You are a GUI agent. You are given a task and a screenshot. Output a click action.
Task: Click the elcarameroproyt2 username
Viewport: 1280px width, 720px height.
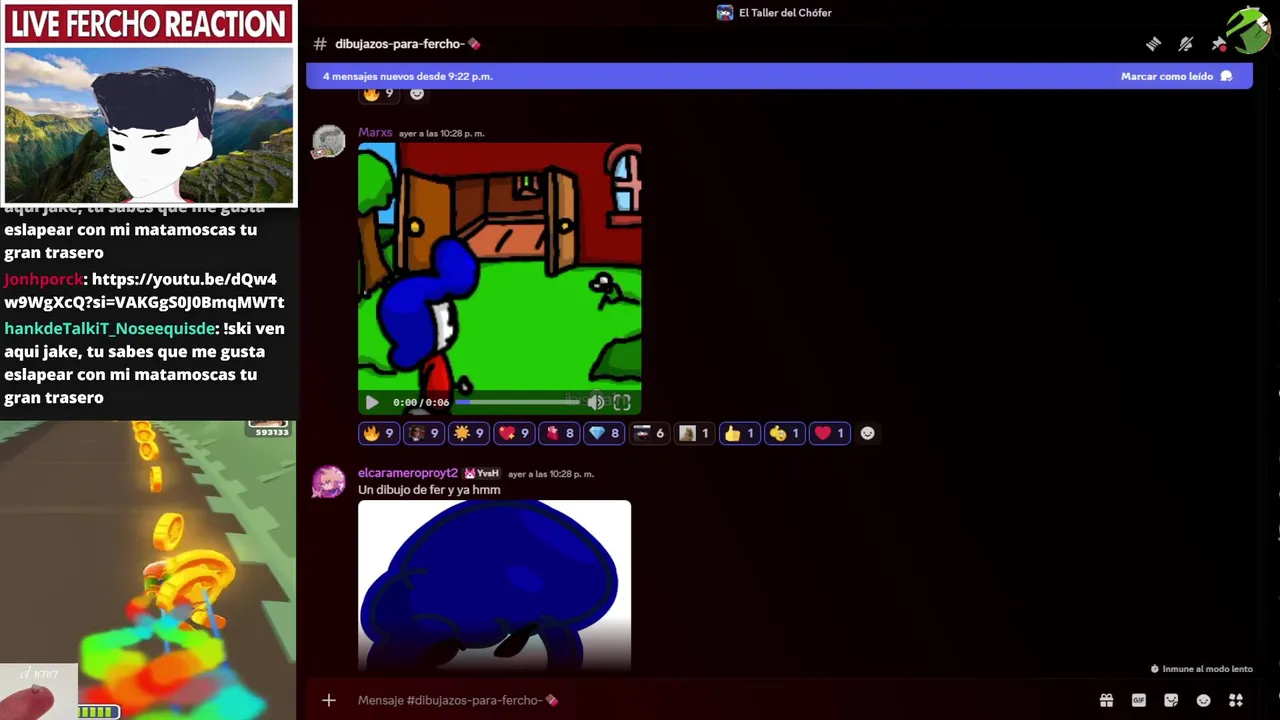click(x=408, y=473)
